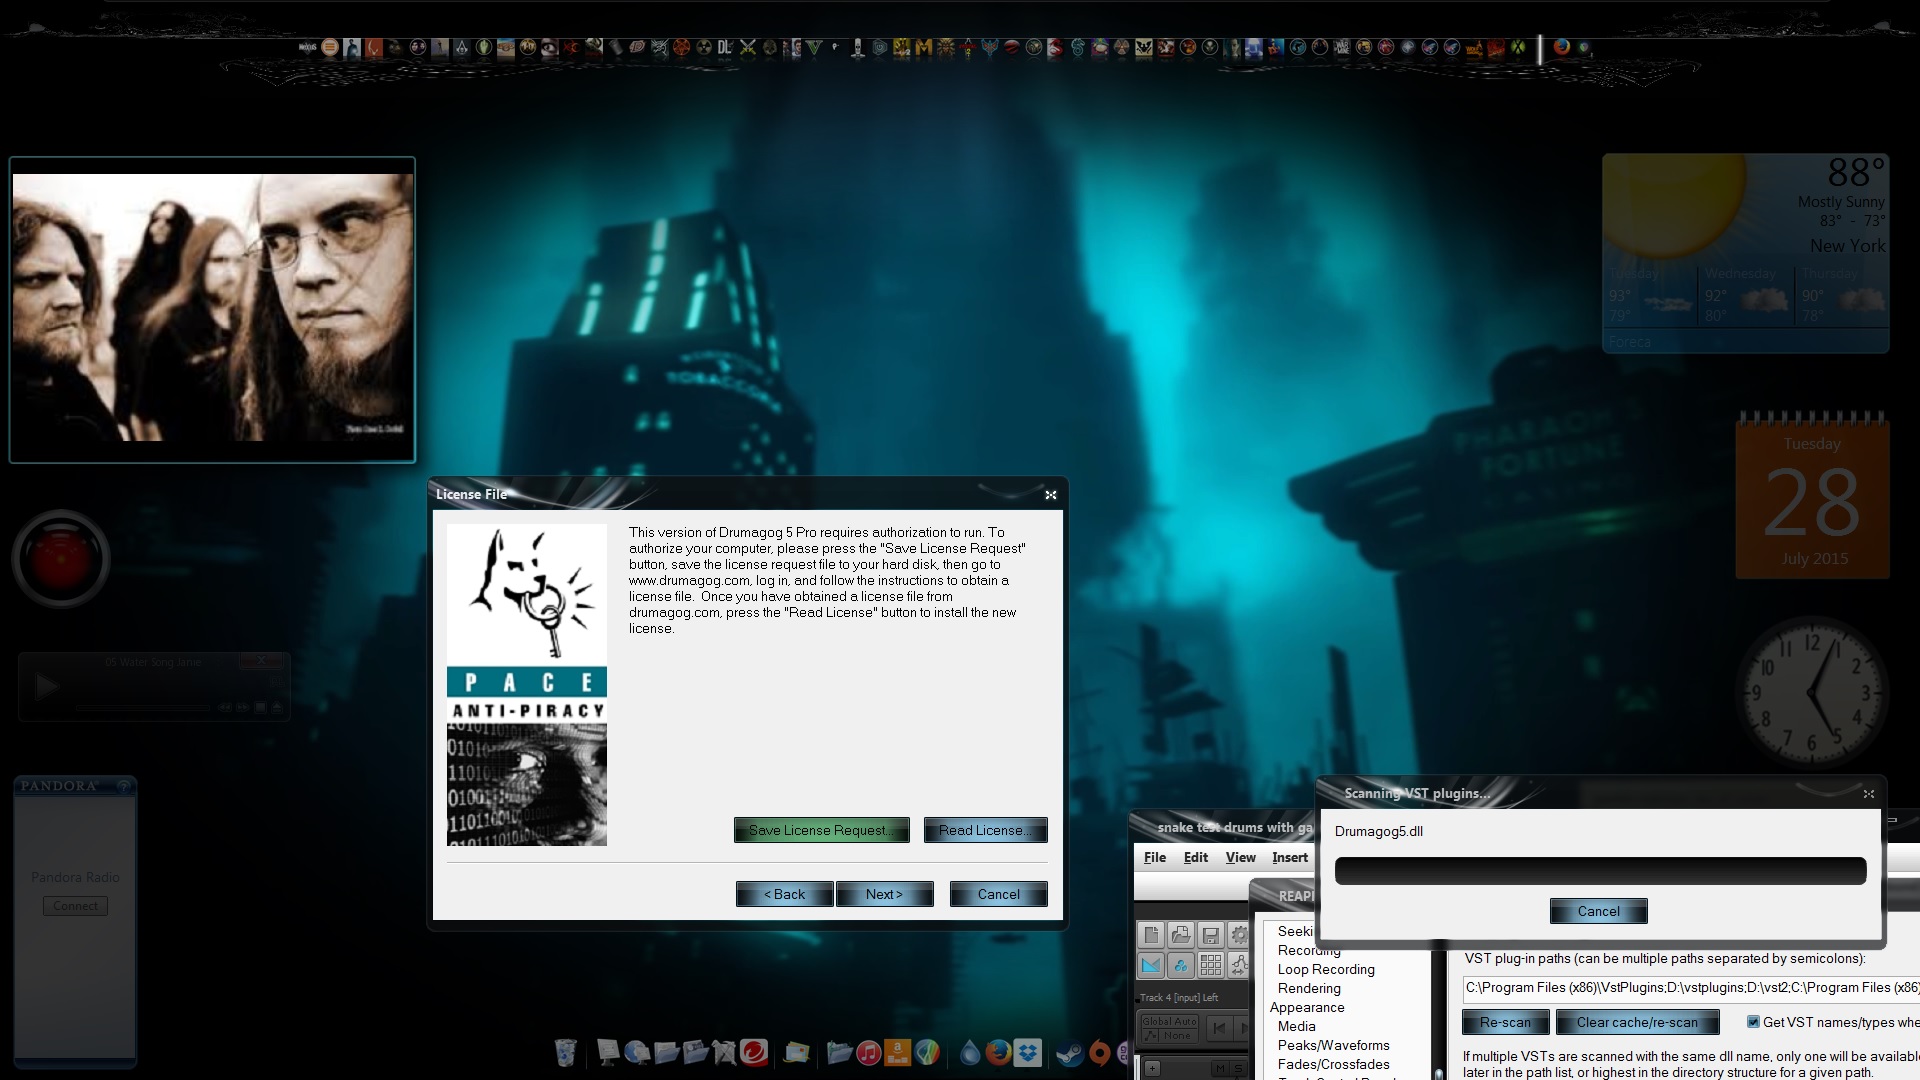
Task: Click the Global Auto None automation button
Action: 1170,1029
